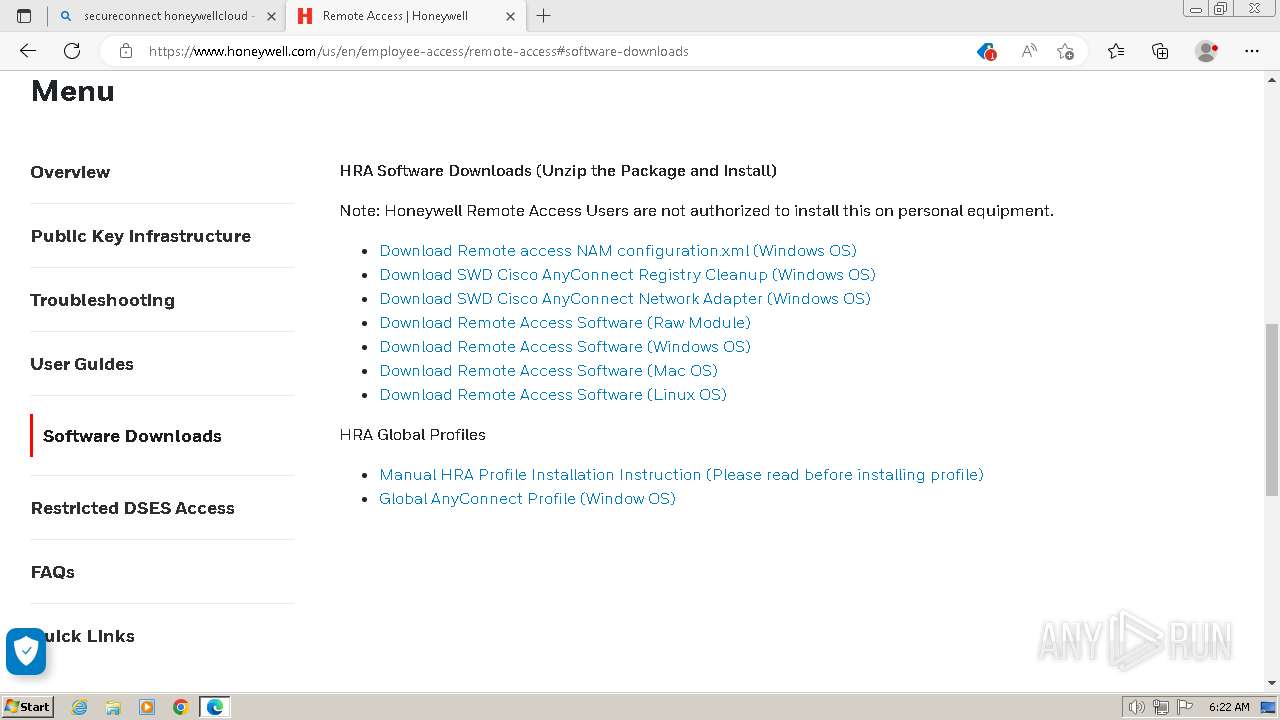
Task: Click the Read aloud icon
Action: tap(1028, 51)
